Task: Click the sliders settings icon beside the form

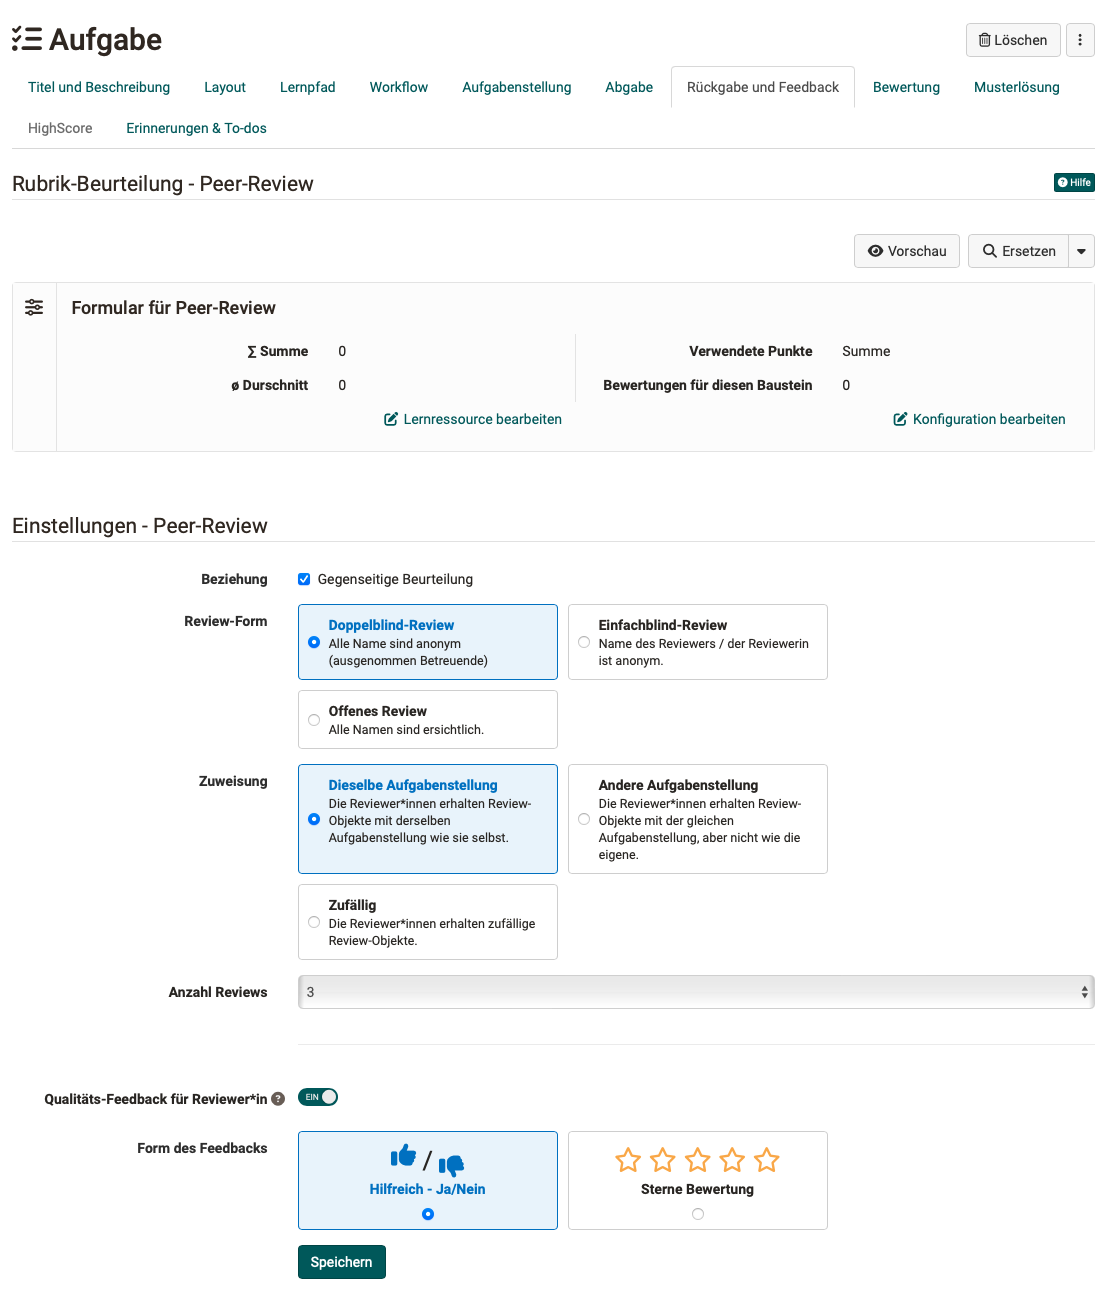Action: (x=34, y=307)
